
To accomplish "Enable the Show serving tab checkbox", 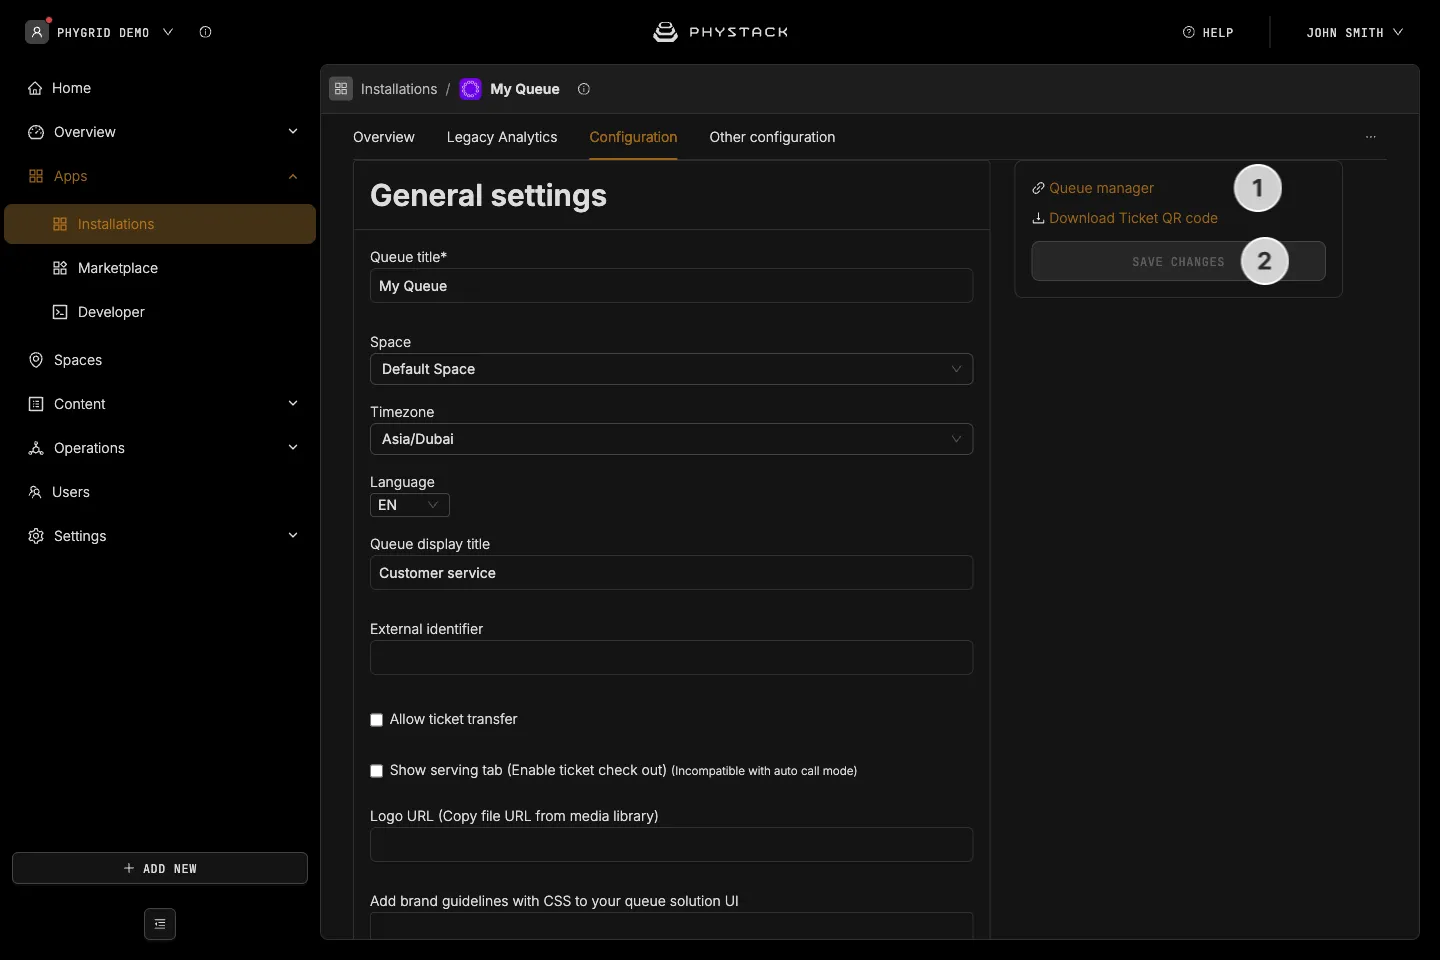I will click(377, 771).
